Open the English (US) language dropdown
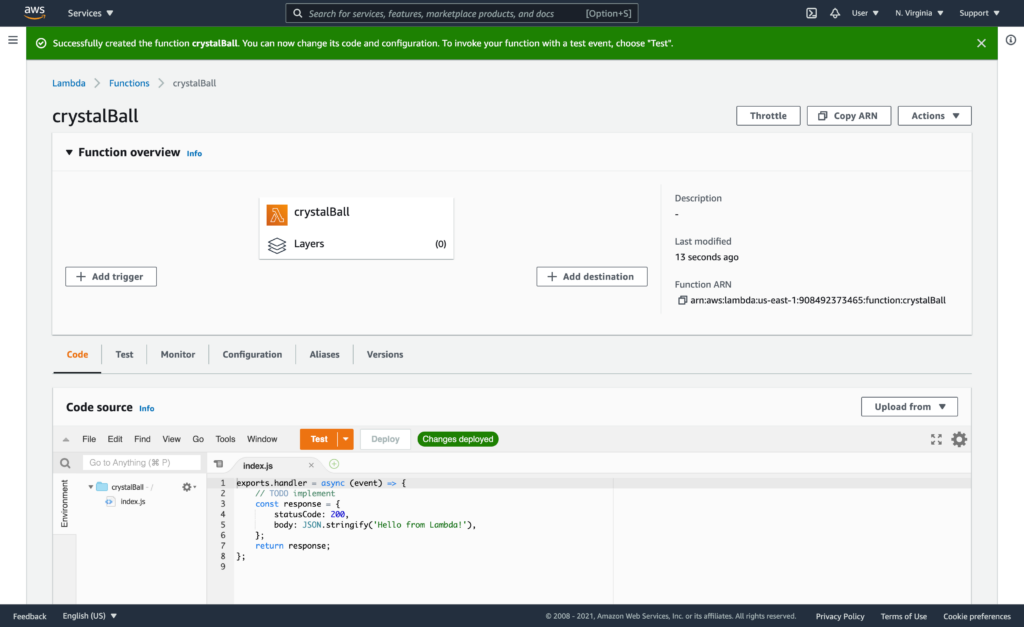 [x=89, y=616]
